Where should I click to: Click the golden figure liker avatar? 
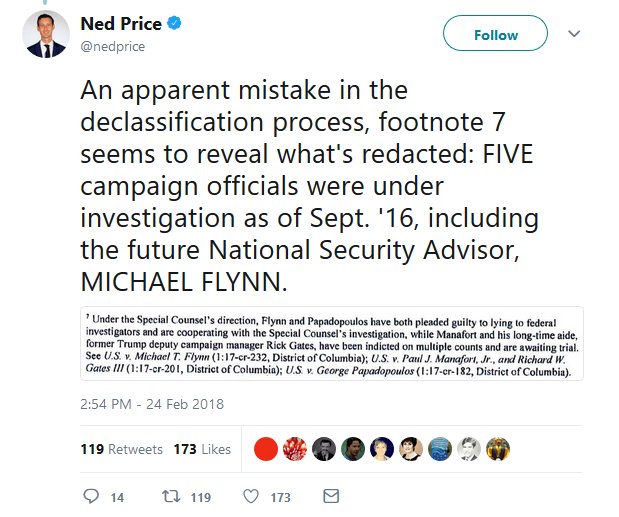(x=497, y=449)
